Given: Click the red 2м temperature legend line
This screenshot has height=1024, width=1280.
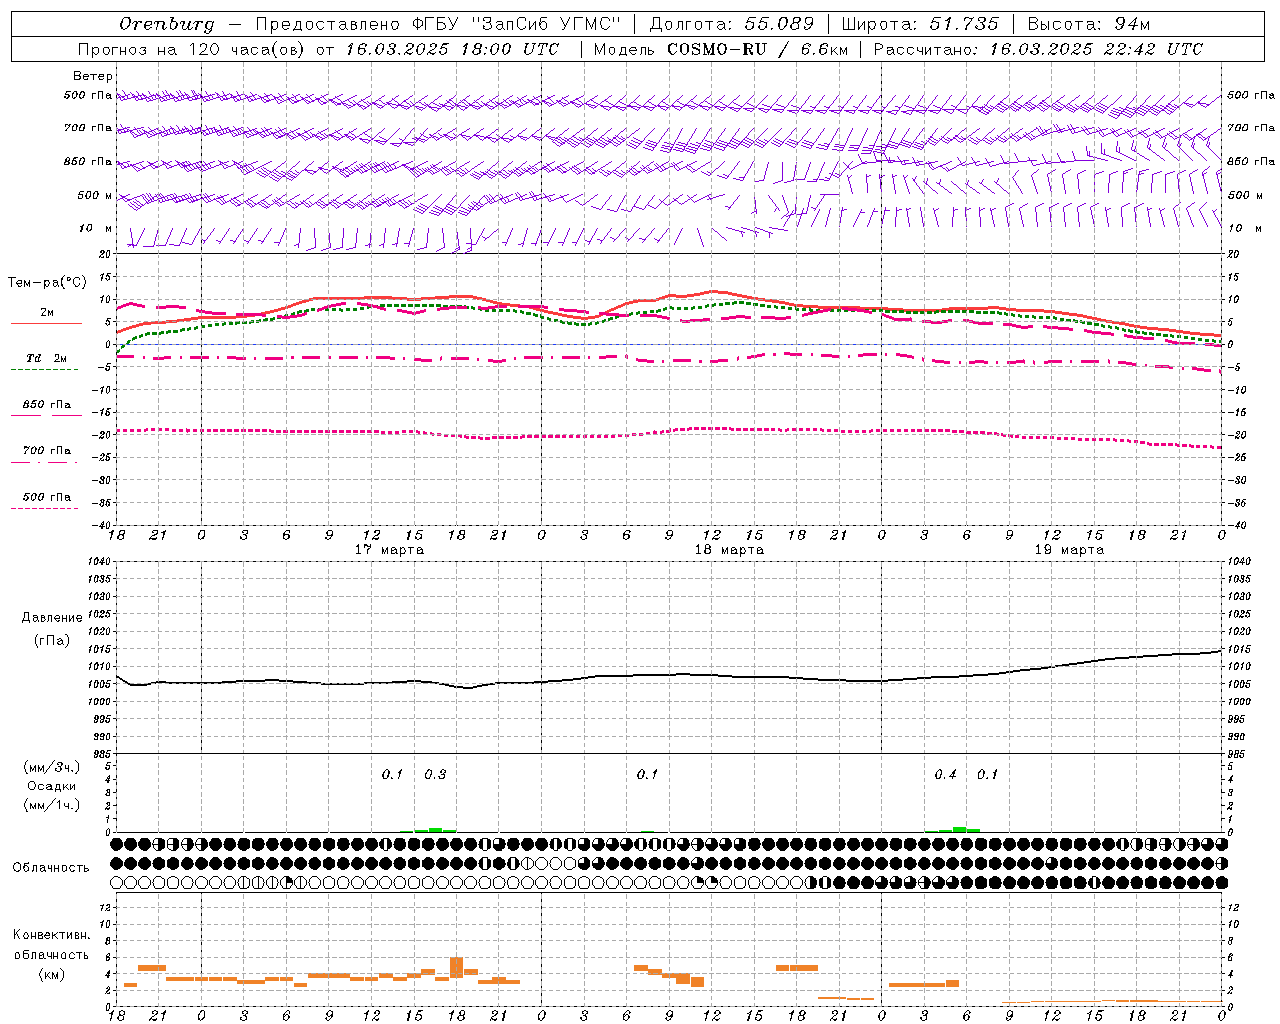Looking at the screenshot, I should 46,323.
